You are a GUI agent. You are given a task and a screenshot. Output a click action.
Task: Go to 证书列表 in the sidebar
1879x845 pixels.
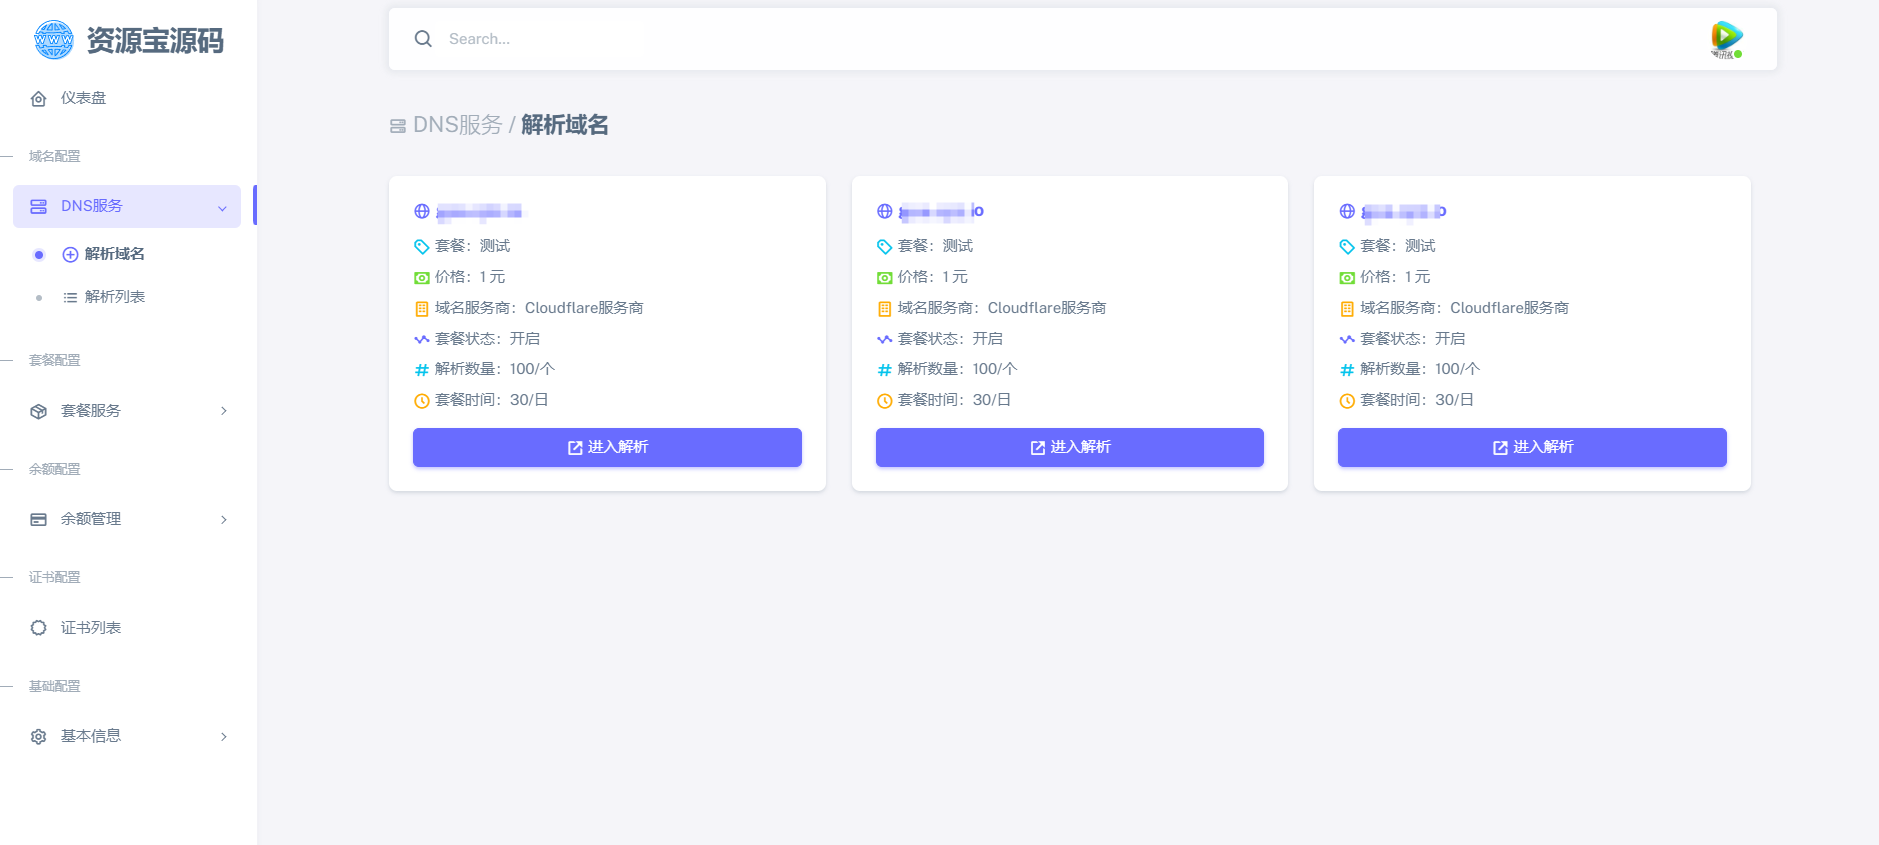[x=91, y=628]
